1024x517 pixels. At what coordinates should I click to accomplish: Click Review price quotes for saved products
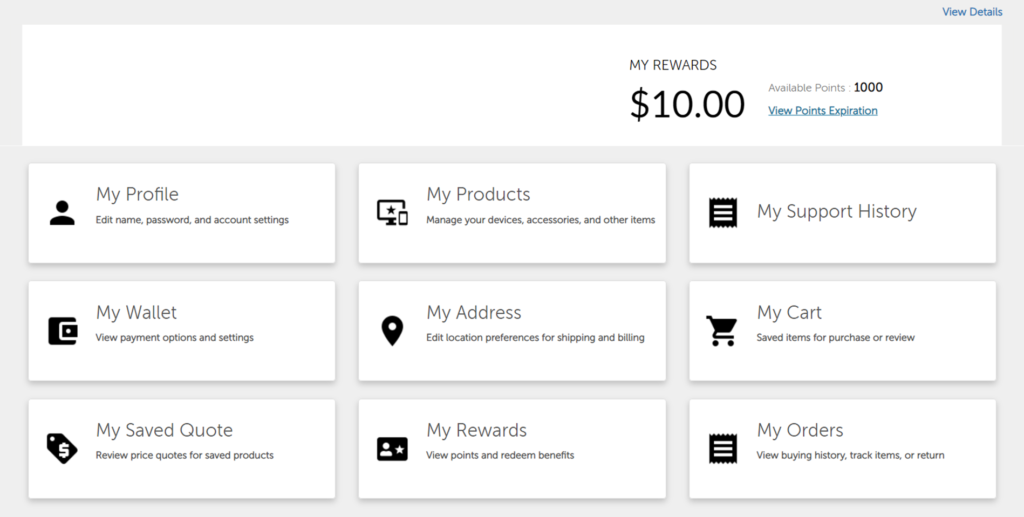click(184, 455)
